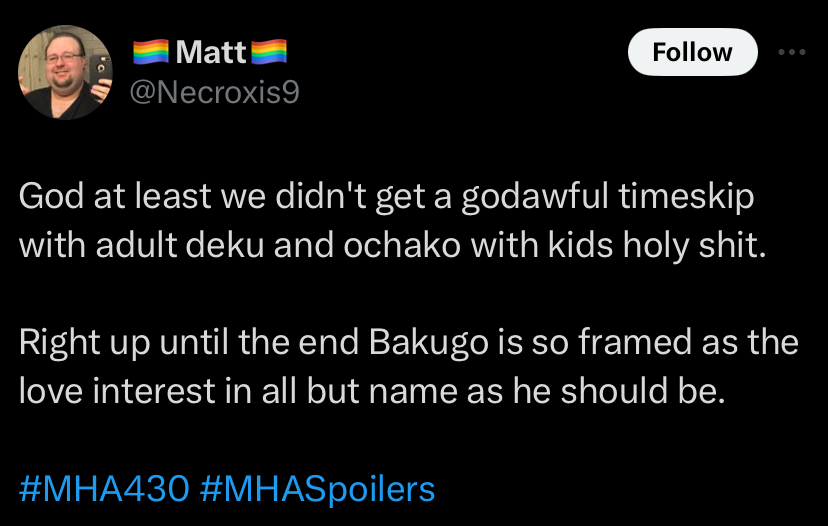The height and width of the screenshot is (526, 828).
Task: Click the line starting "Right up until"
Action: [x=409, y=342]
